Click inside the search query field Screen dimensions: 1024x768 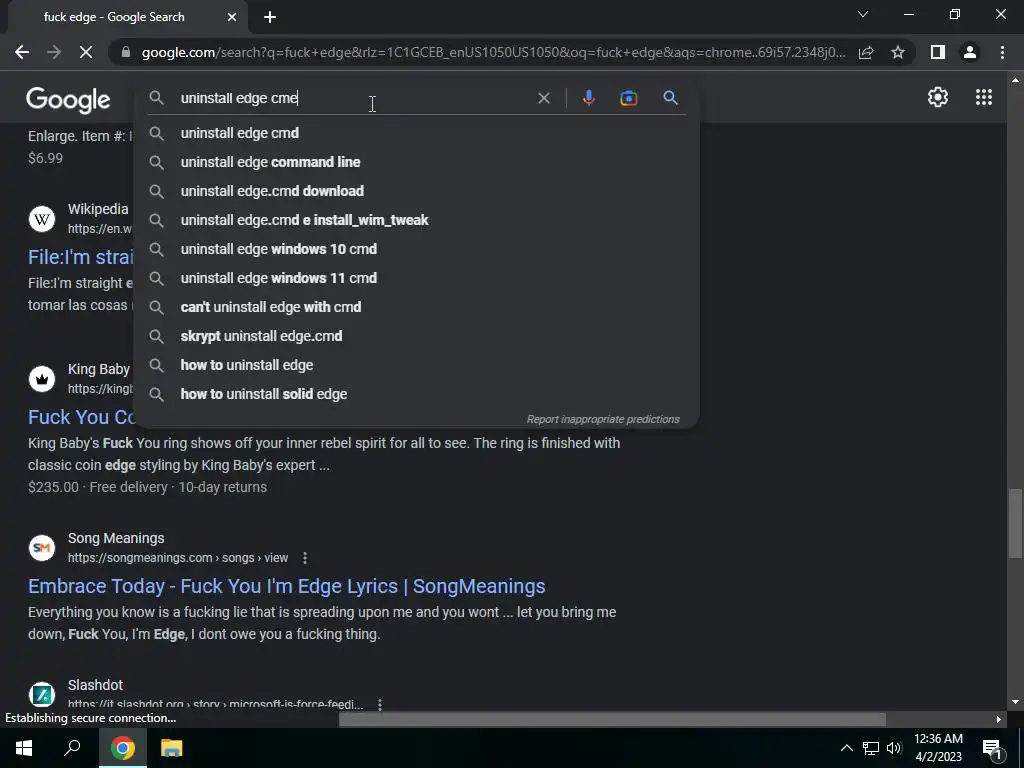[353, 98]
